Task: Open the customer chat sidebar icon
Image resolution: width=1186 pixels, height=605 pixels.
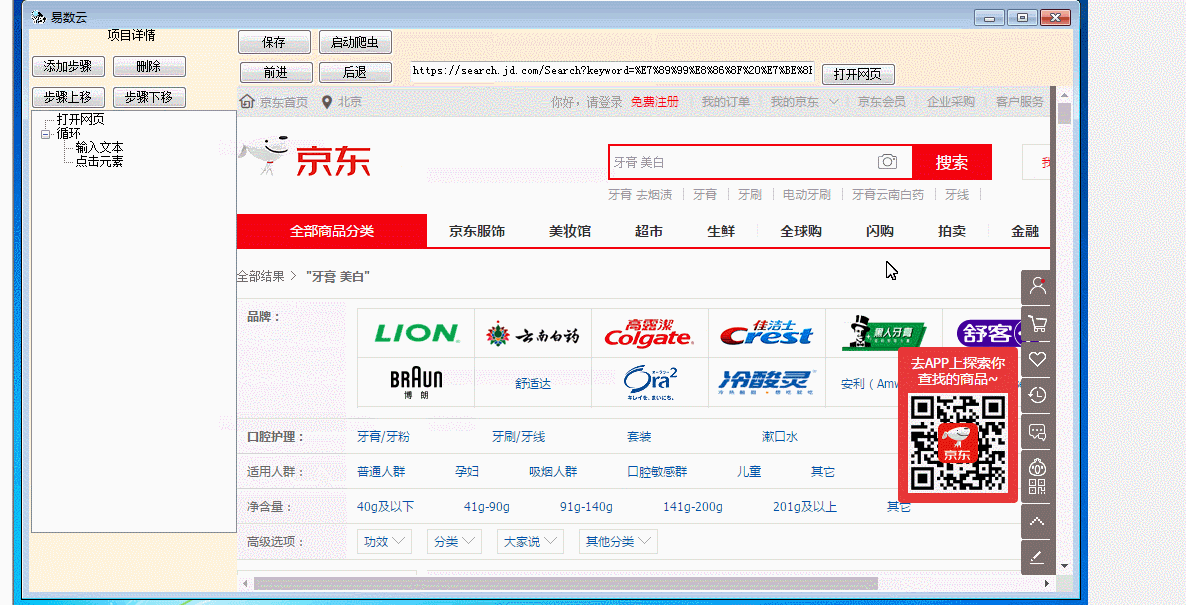Action: [x=1038, y=432]
